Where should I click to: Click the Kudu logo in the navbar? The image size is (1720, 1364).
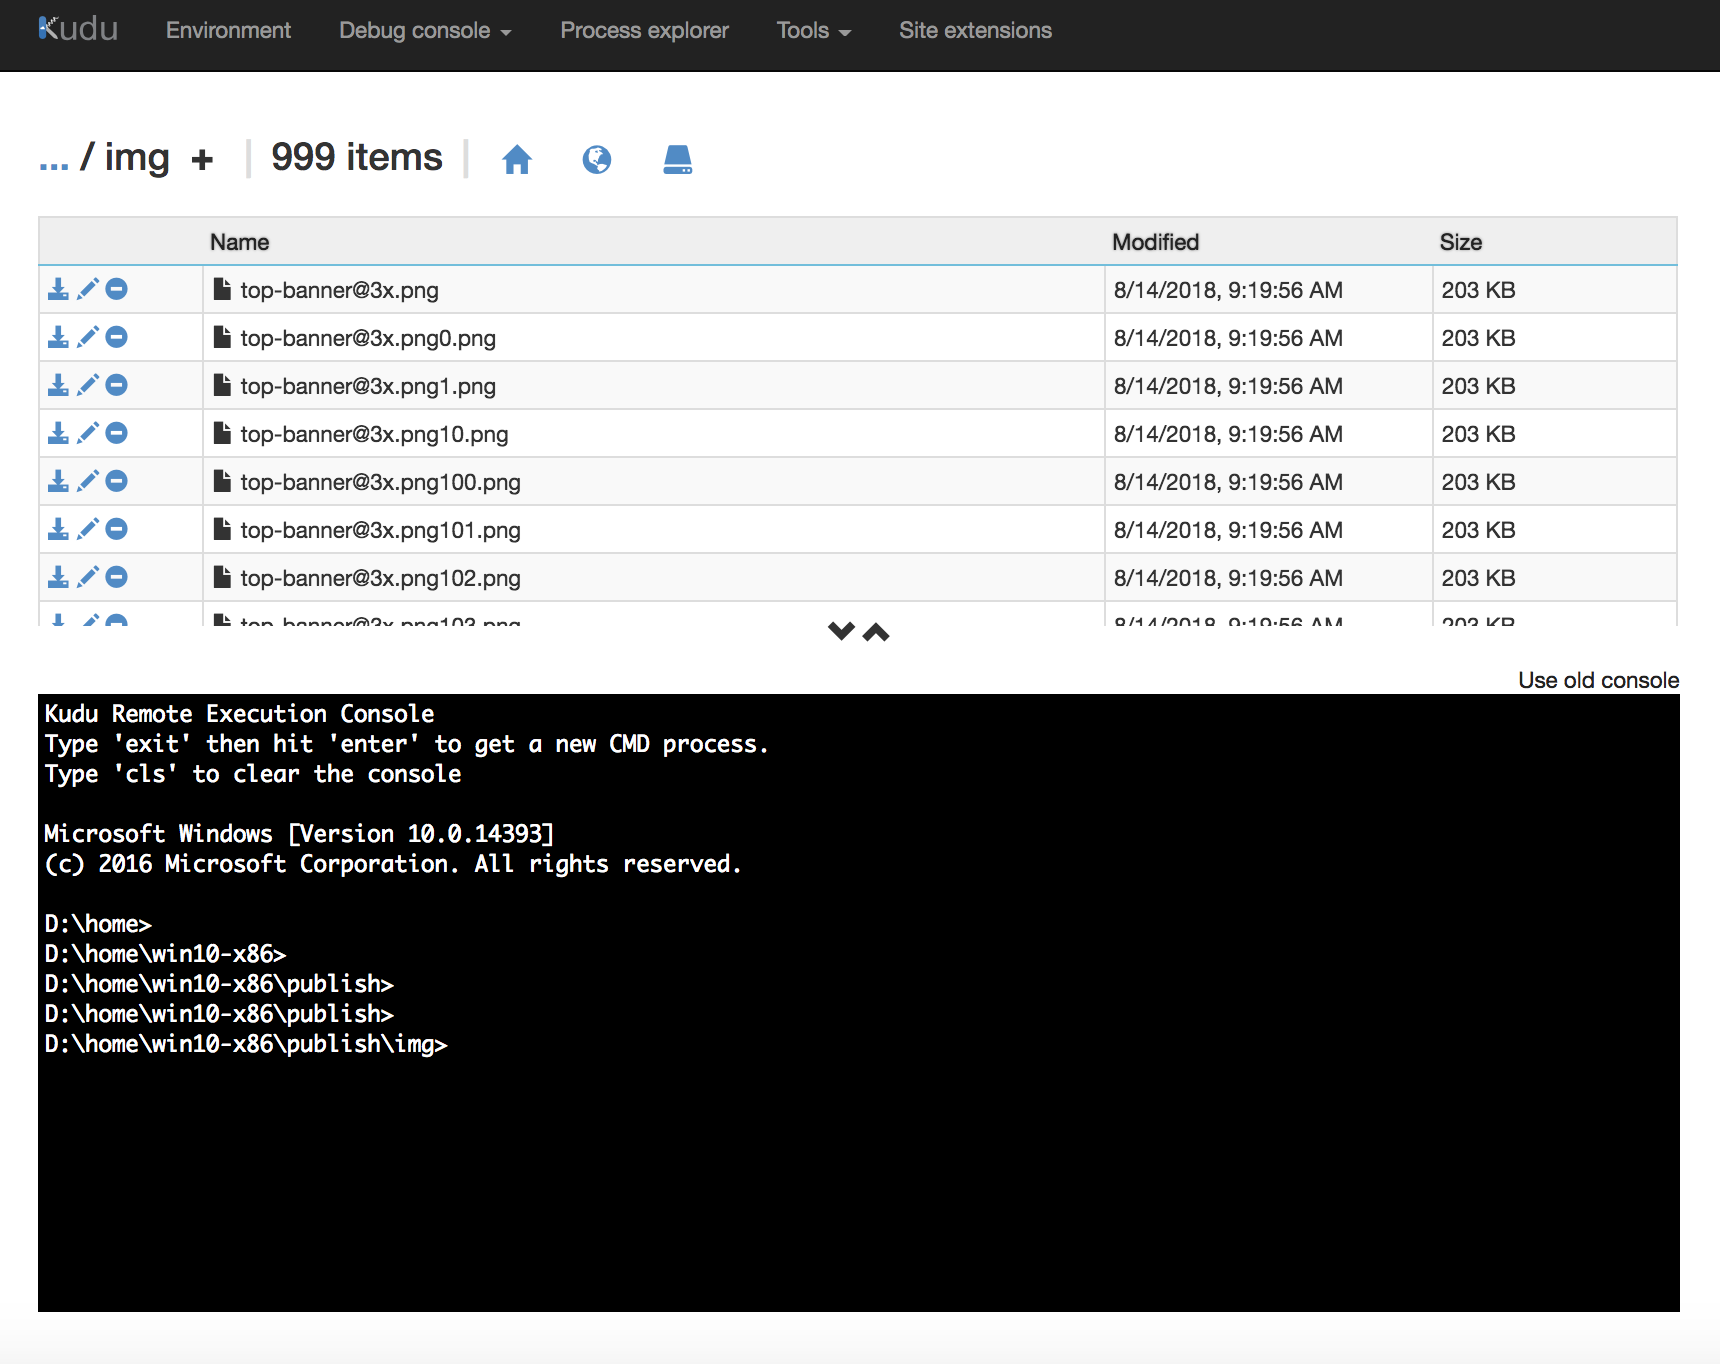pyautogui.click(x=77, y=28)
